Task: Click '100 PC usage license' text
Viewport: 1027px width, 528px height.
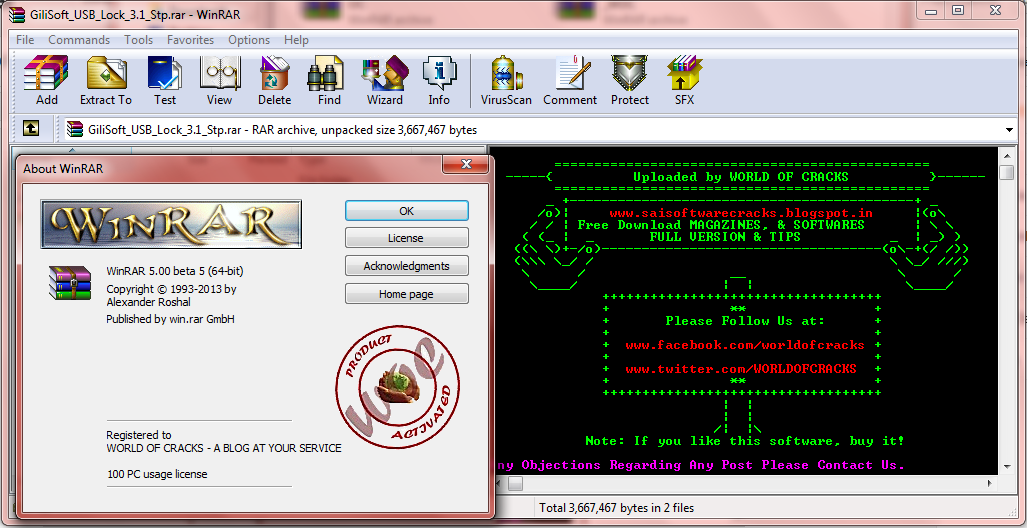Action: [x=157, y=474]
